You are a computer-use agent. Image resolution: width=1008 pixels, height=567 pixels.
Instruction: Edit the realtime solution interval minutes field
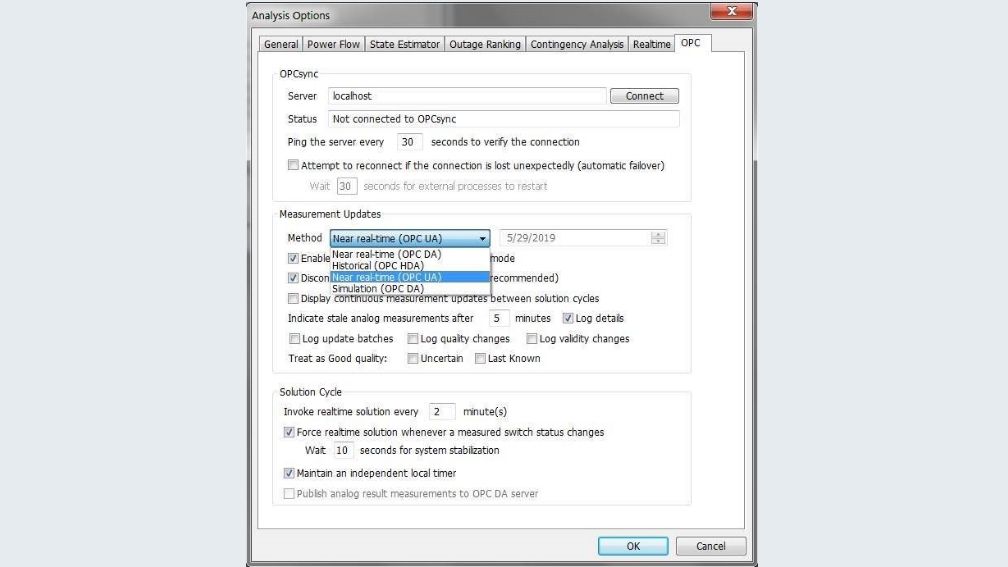[442, 411]
